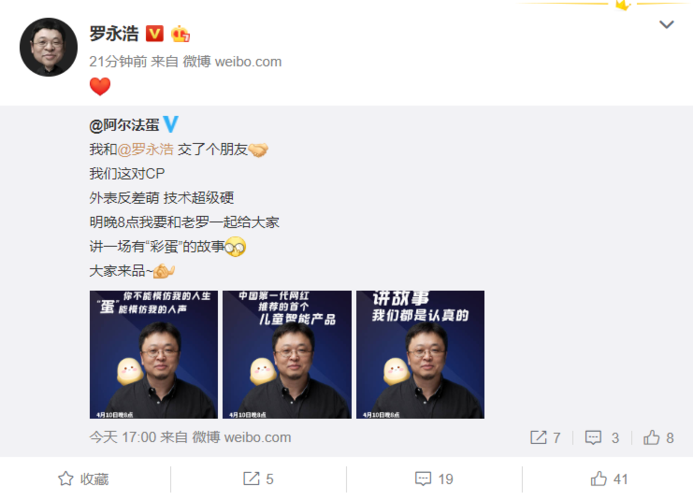693x500 pixels.
Task: Open the @罗永浩 mention in the reposted text
Action: click(145, 149)
